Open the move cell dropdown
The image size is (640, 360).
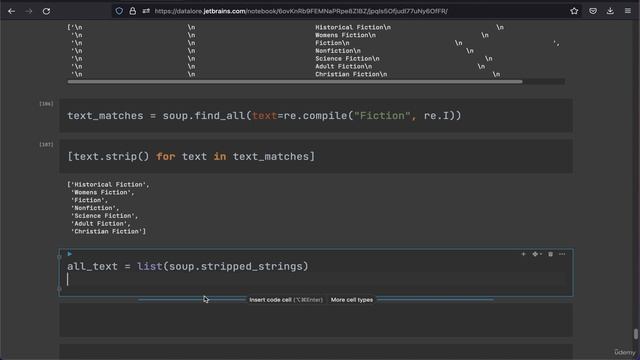[537, 254]
